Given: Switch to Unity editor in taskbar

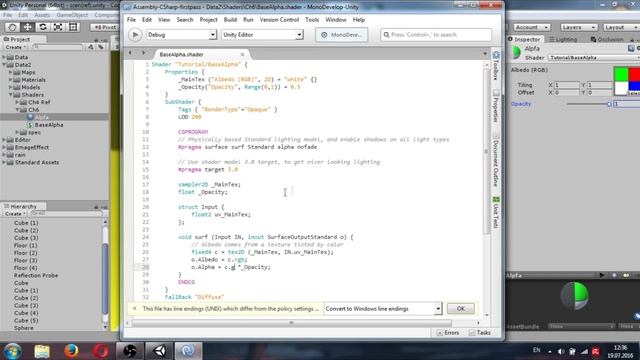Looking at the screenshot, I should [160, 351].
